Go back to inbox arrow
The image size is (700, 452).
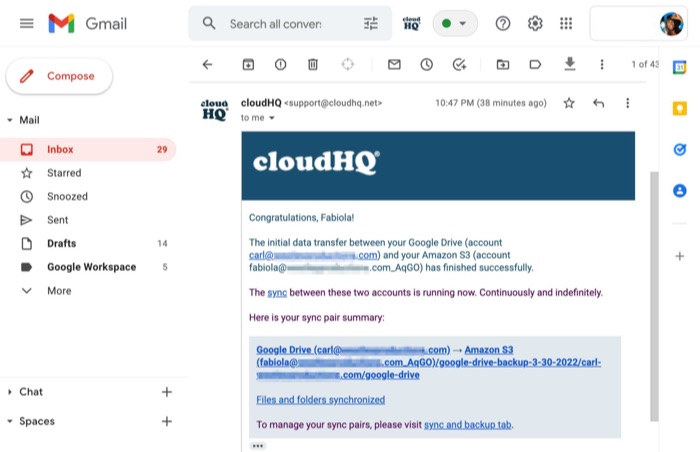(x=208, y=65)
